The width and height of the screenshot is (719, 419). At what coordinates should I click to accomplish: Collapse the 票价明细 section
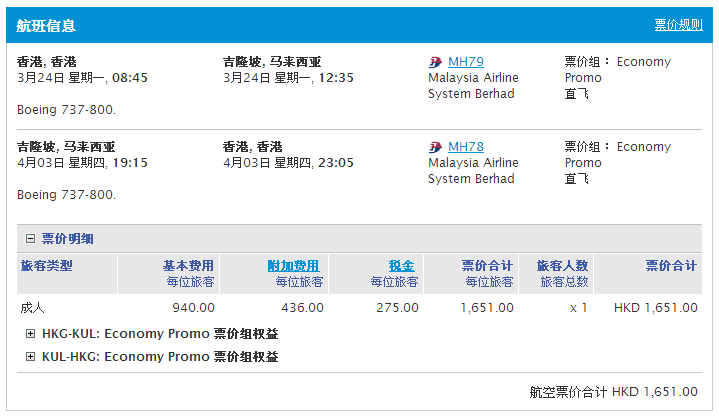click(x=30, y=239)
